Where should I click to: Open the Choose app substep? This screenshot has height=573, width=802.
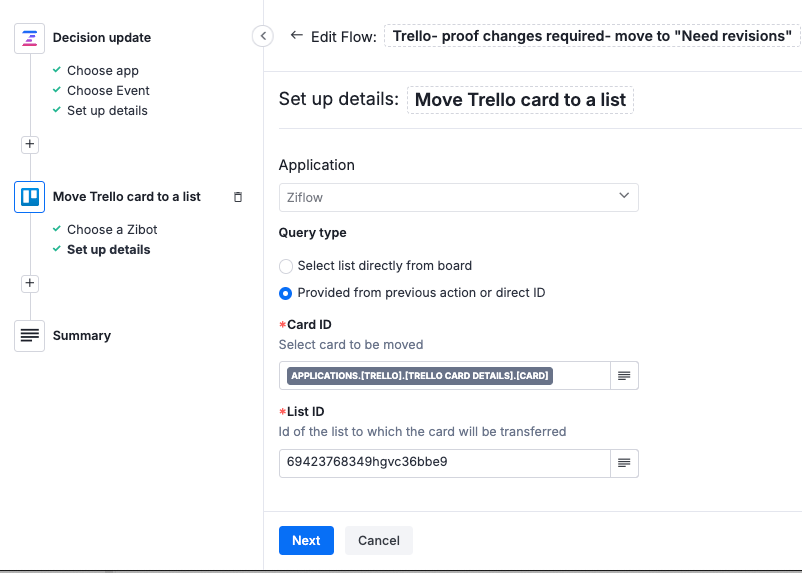[103, 71]
